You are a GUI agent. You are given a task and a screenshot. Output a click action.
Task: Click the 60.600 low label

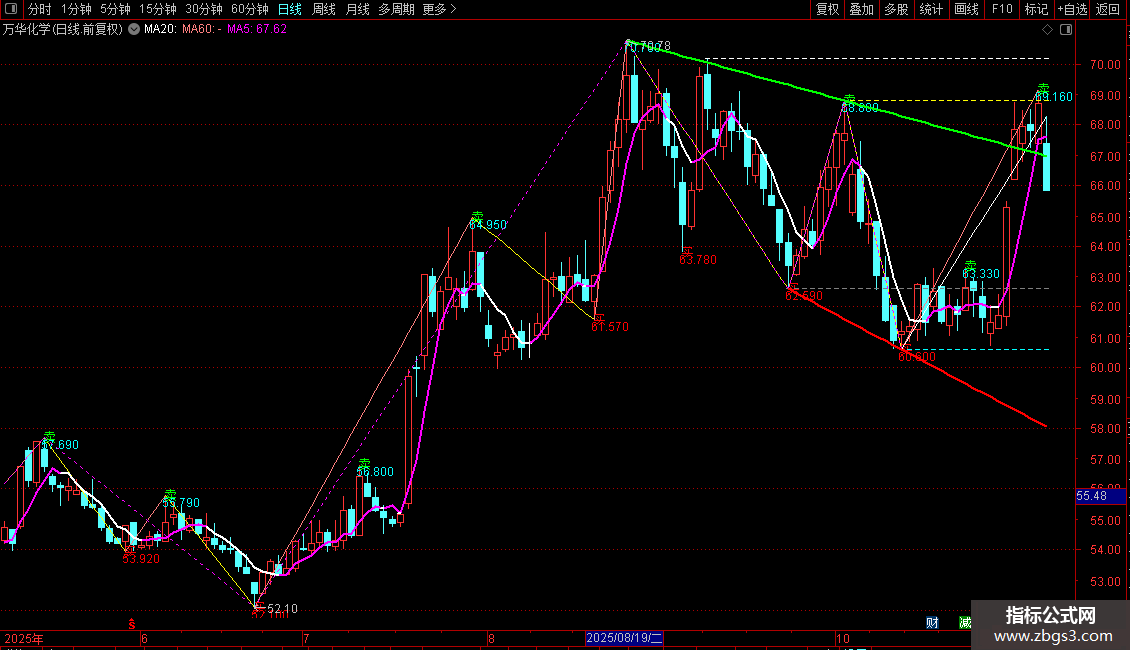coord(917,357)
